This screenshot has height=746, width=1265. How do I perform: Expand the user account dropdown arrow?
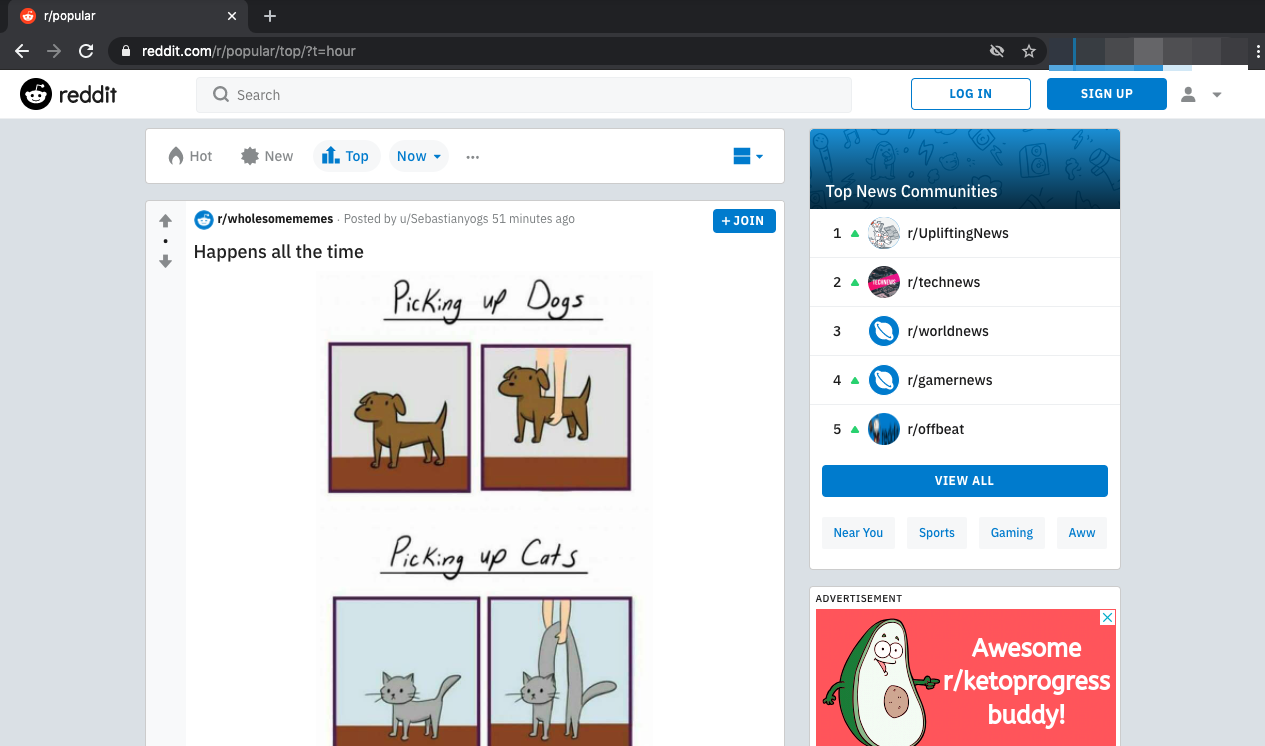coord(1217,93)
